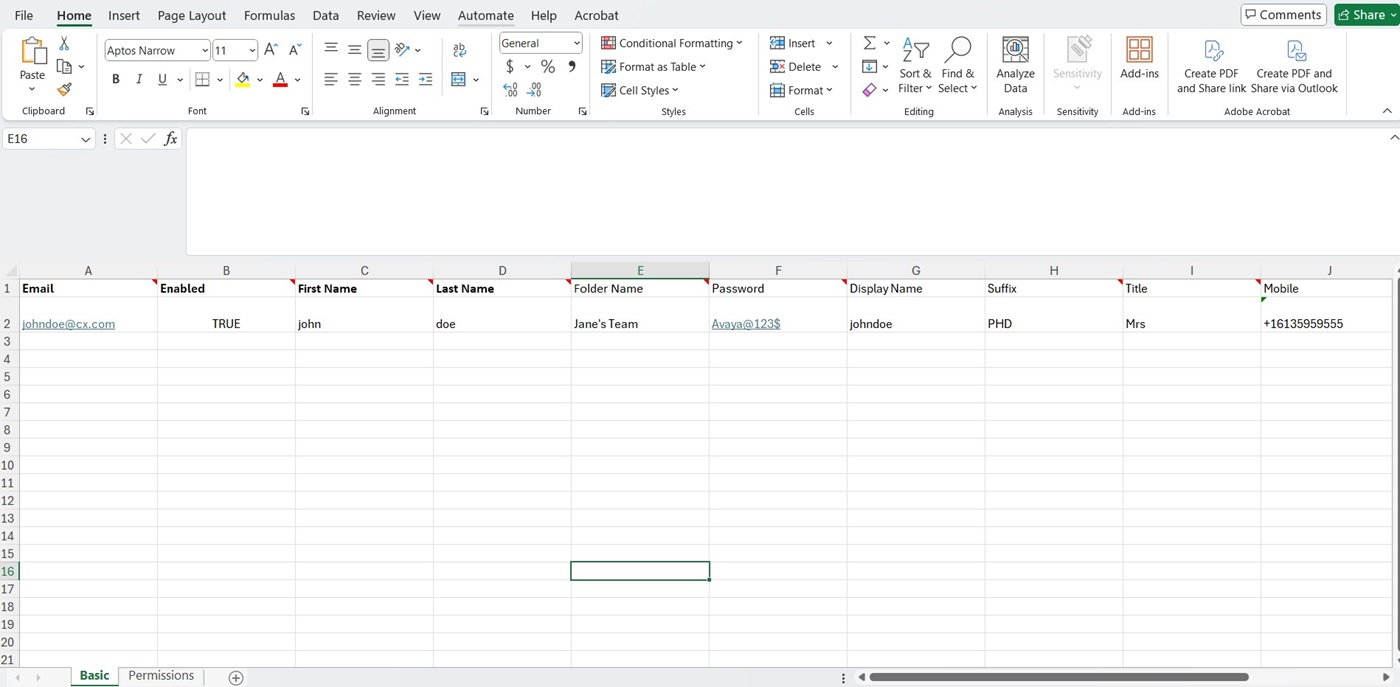Apply yellow fill color swatch
1400x687 pixels.
click(x=243, y=80)
